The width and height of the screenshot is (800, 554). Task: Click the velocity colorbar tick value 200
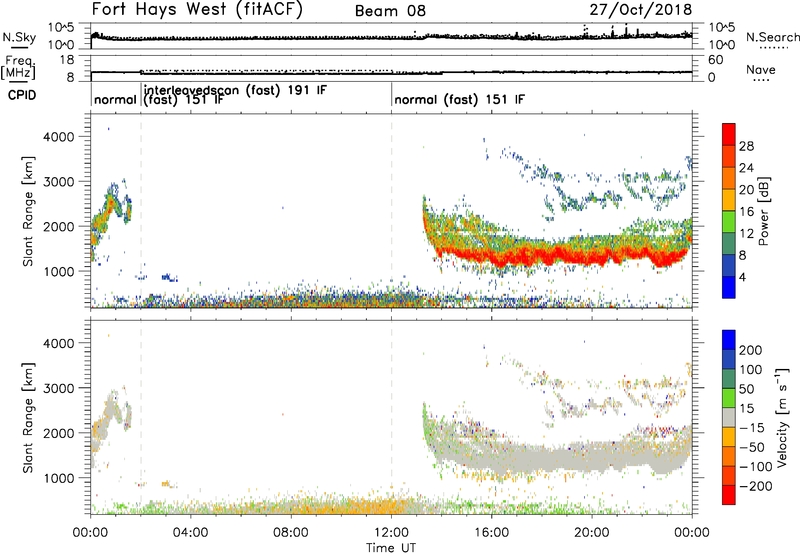(x=751, y=350)
